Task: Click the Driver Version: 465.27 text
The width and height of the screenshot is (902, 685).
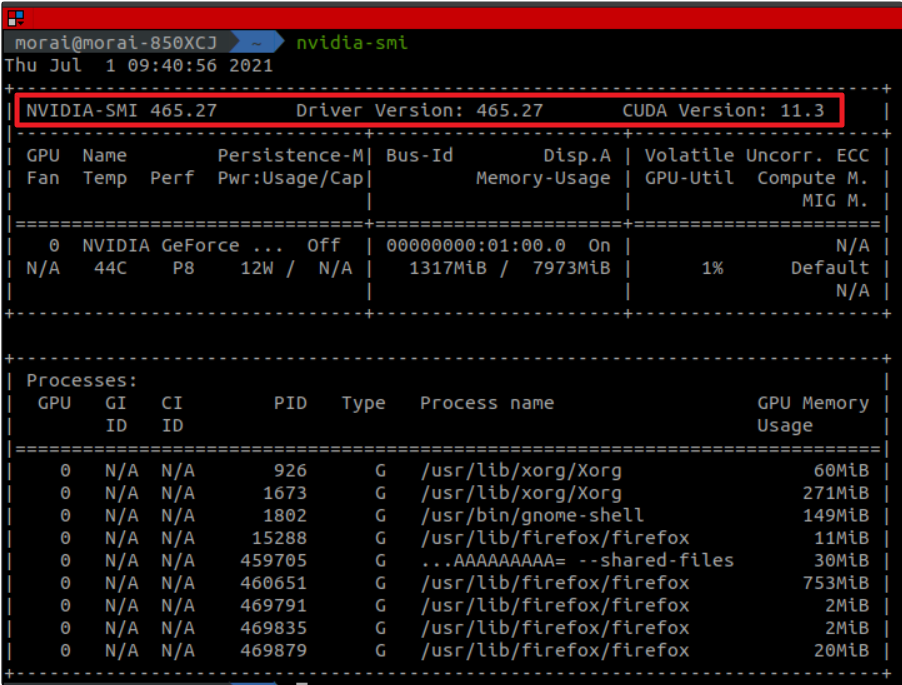Action: tap(419, 110)
